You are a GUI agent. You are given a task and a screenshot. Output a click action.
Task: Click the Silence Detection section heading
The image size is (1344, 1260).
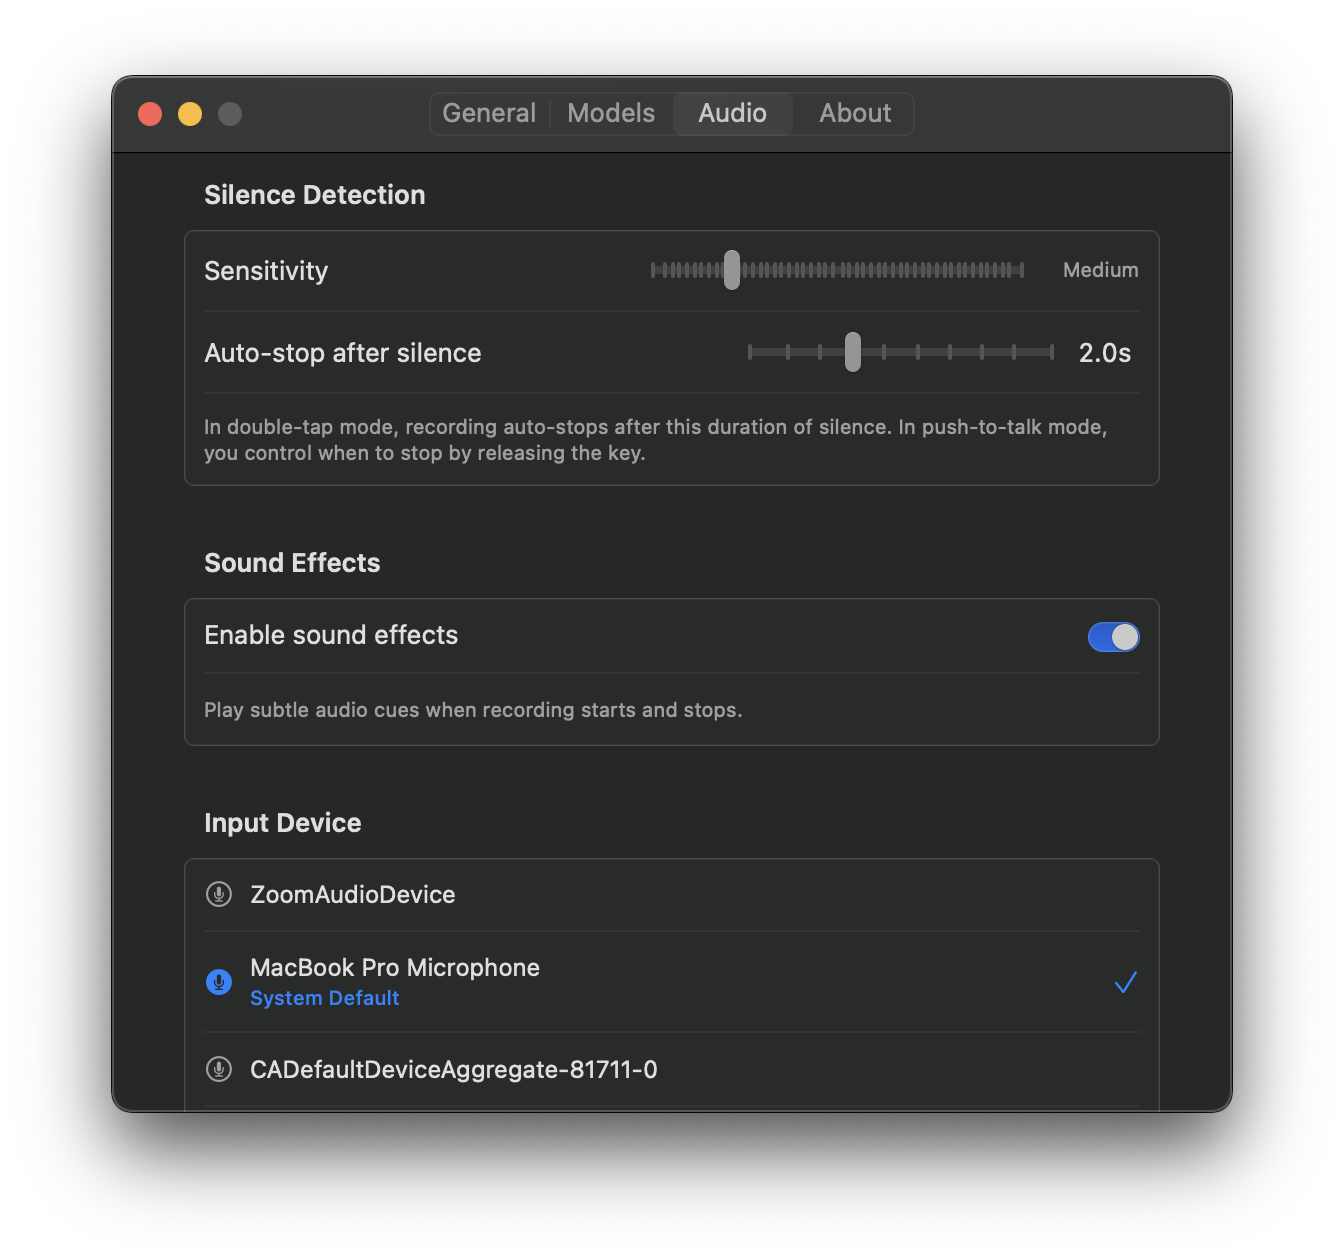point(314,194)
